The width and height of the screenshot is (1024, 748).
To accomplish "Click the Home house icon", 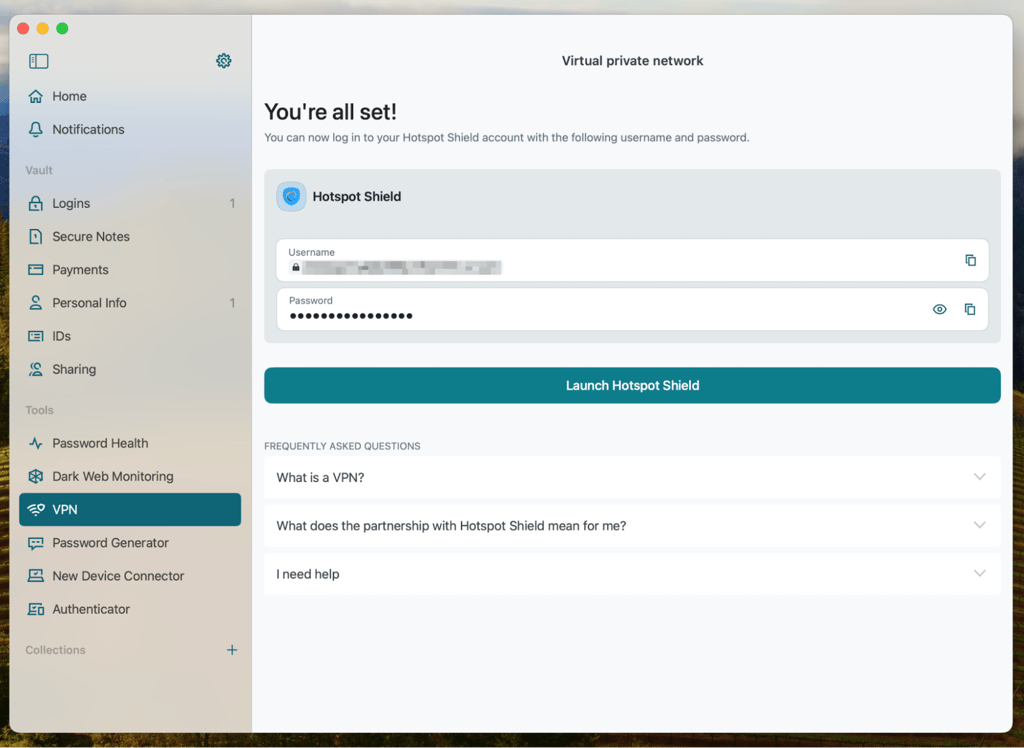I will click(x=35, y=96).
